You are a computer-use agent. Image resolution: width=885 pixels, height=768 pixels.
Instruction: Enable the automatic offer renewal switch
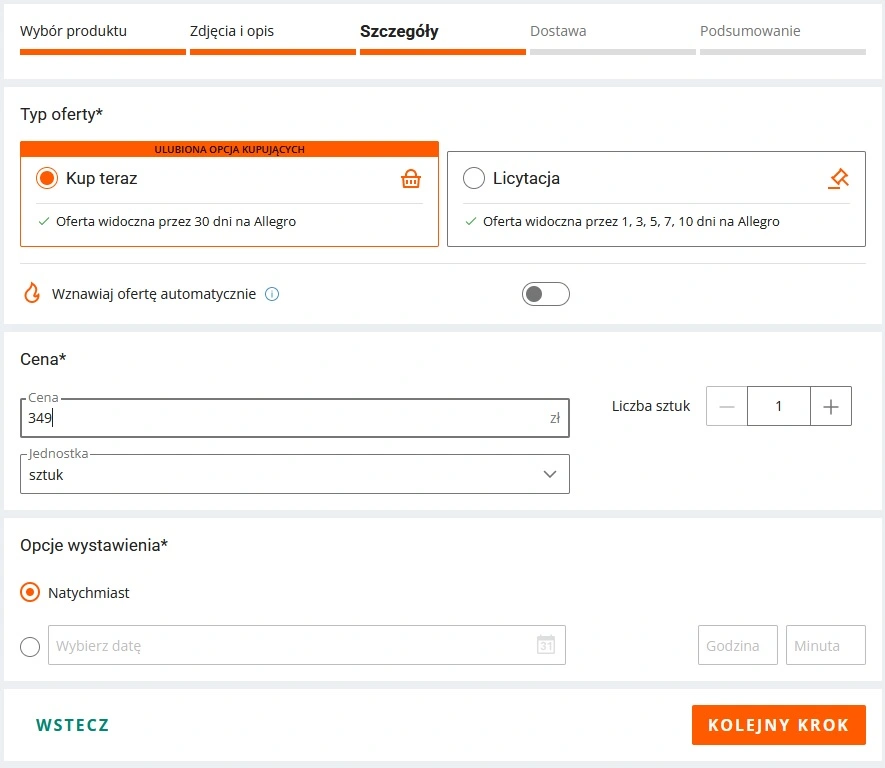pyautogui.click(x=545, y=294)
